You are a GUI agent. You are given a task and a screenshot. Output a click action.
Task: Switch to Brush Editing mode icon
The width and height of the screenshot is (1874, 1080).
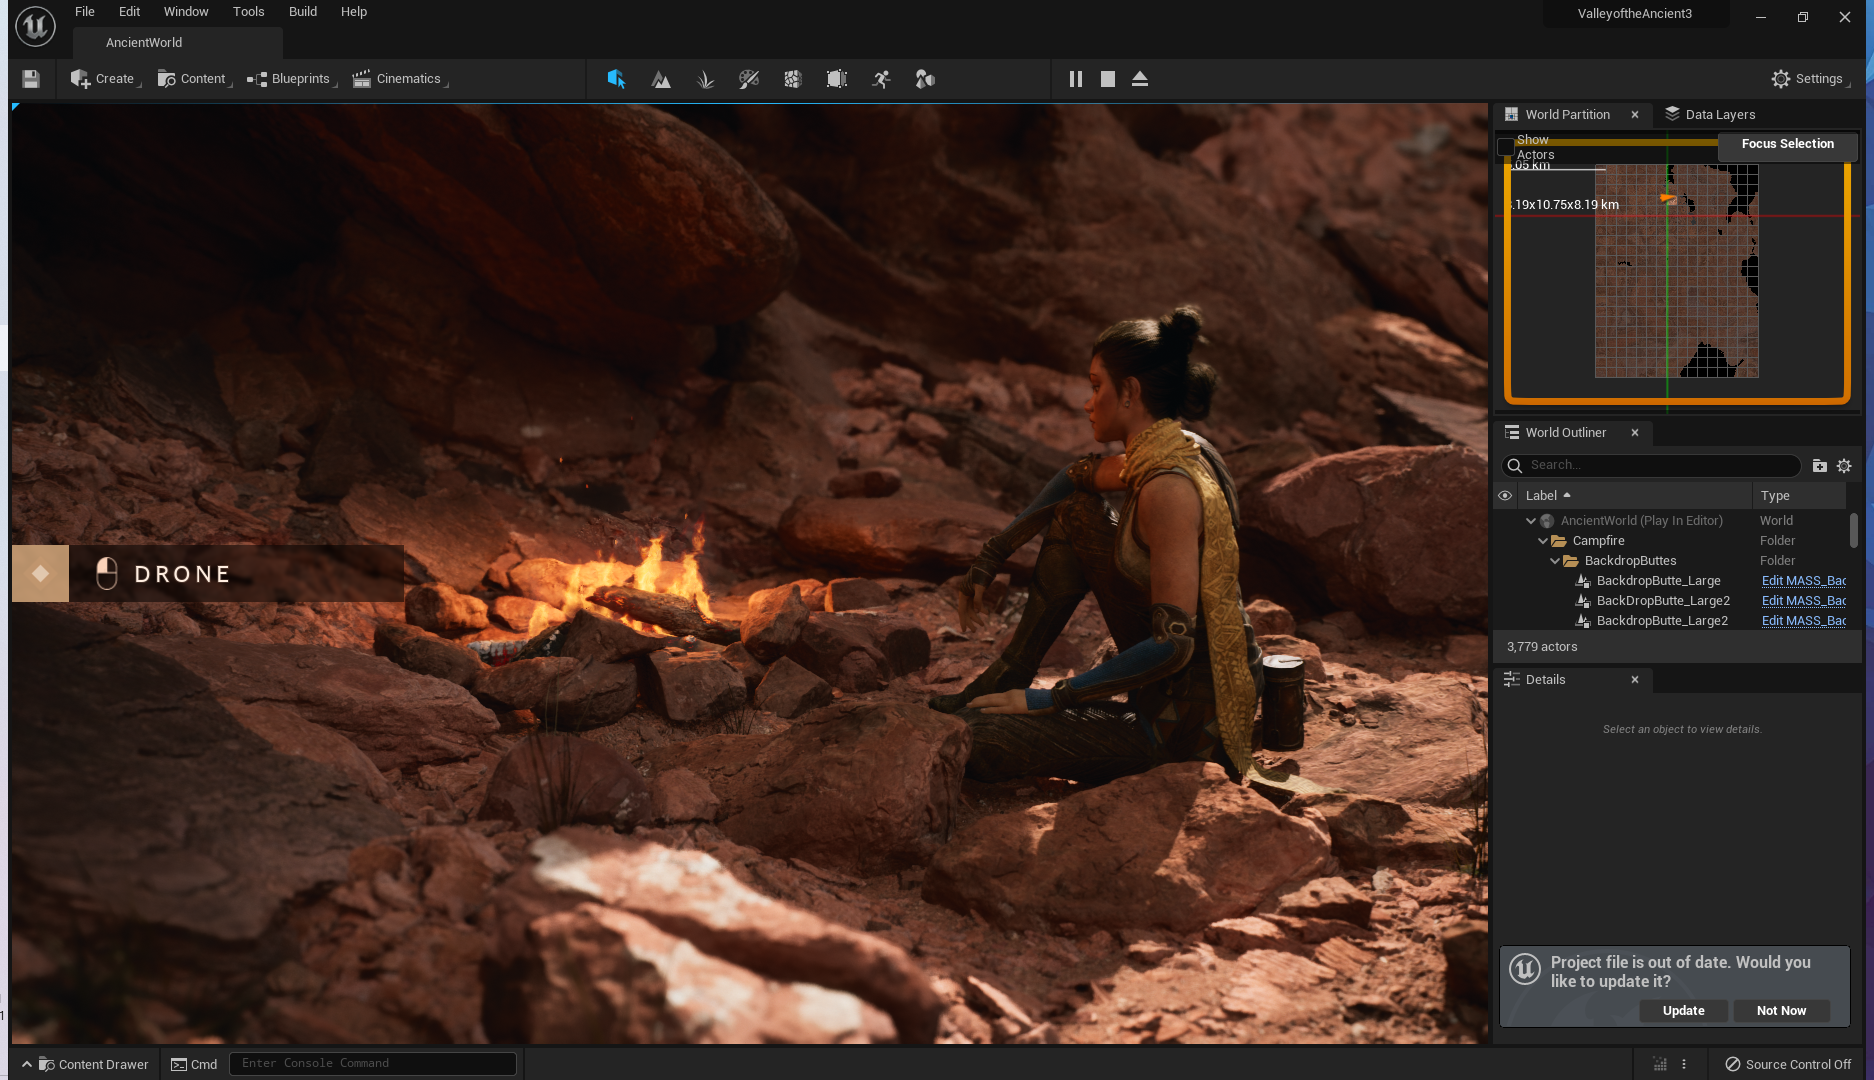(x=837, y=79)
